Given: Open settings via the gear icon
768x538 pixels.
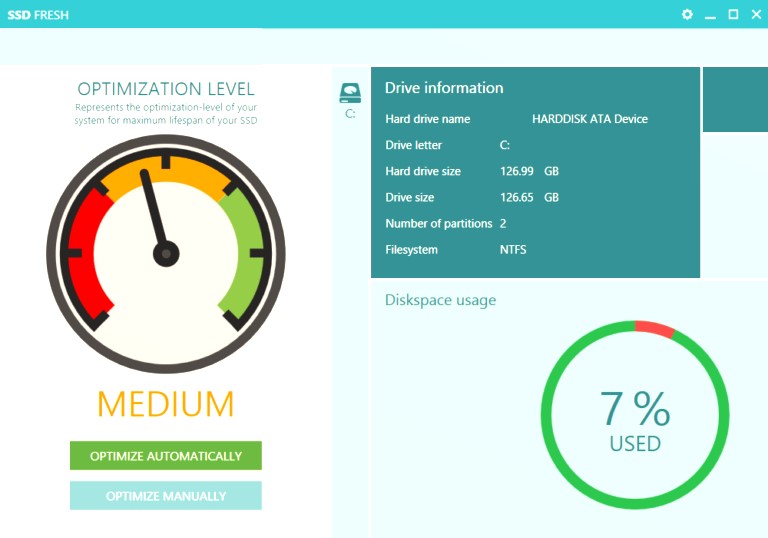Looking at the screenshot, I should [x=687, y=14].
